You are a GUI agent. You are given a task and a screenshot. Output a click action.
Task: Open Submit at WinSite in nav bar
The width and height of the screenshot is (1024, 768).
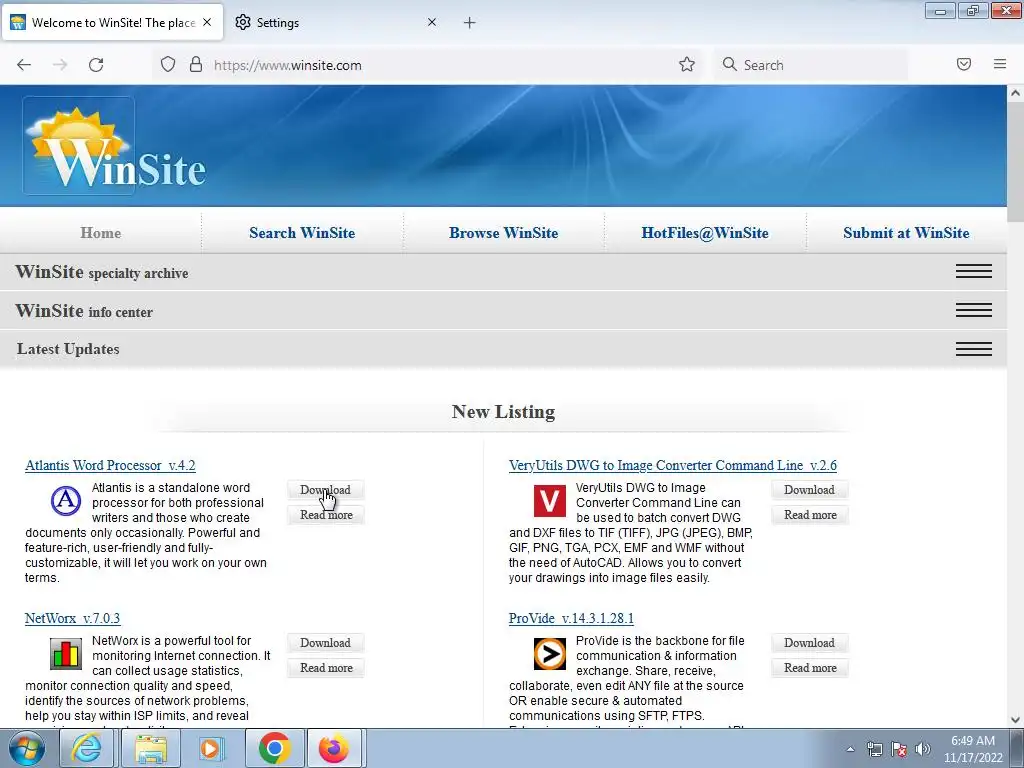(x=906, y=232)
